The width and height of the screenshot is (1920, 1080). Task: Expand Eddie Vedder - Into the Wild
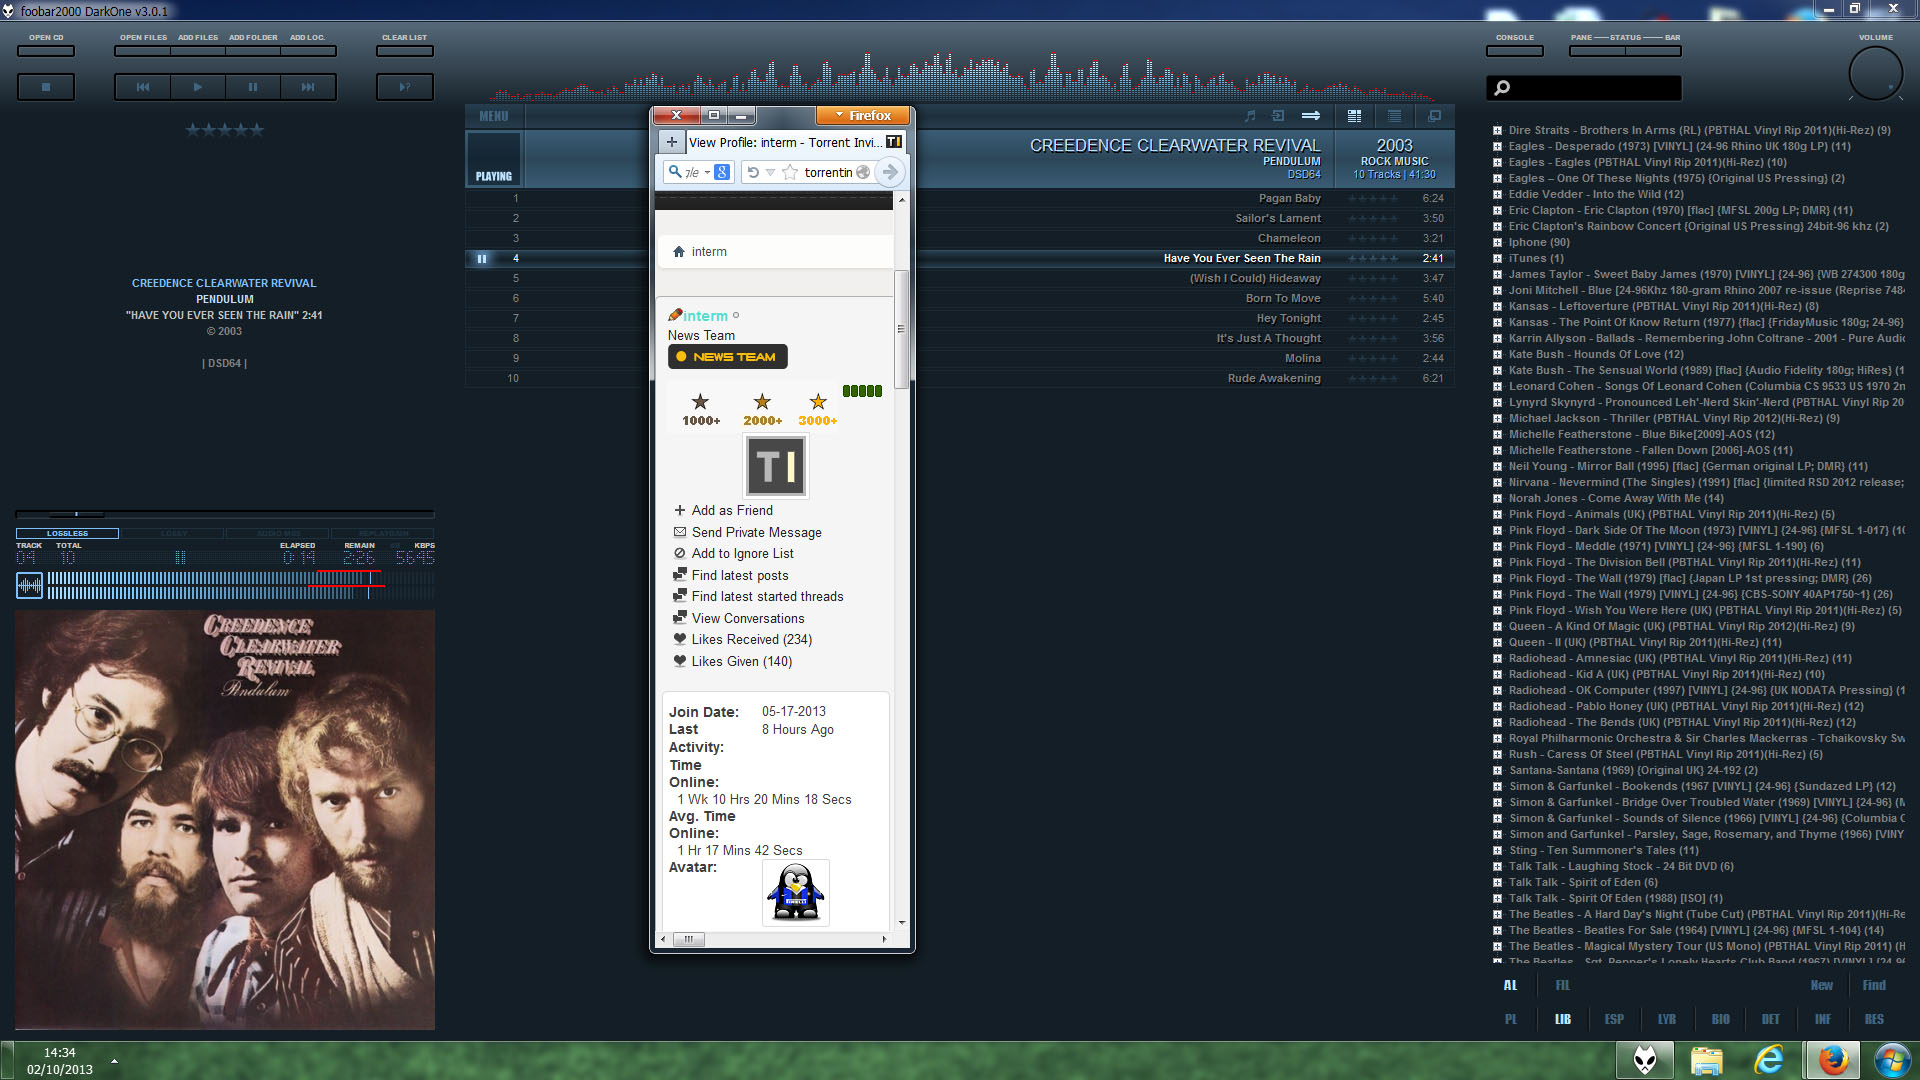click(1497, 195)
